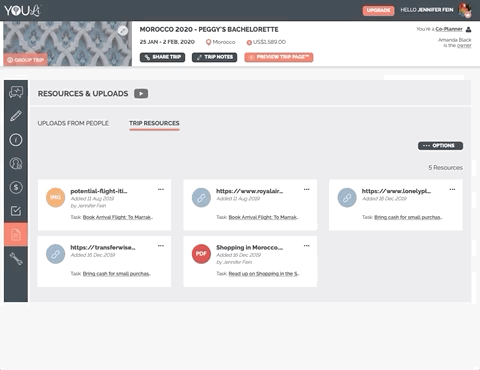Open the user profile avatar
The height and width of the screenshot is (370, 480).
point(465,10)
